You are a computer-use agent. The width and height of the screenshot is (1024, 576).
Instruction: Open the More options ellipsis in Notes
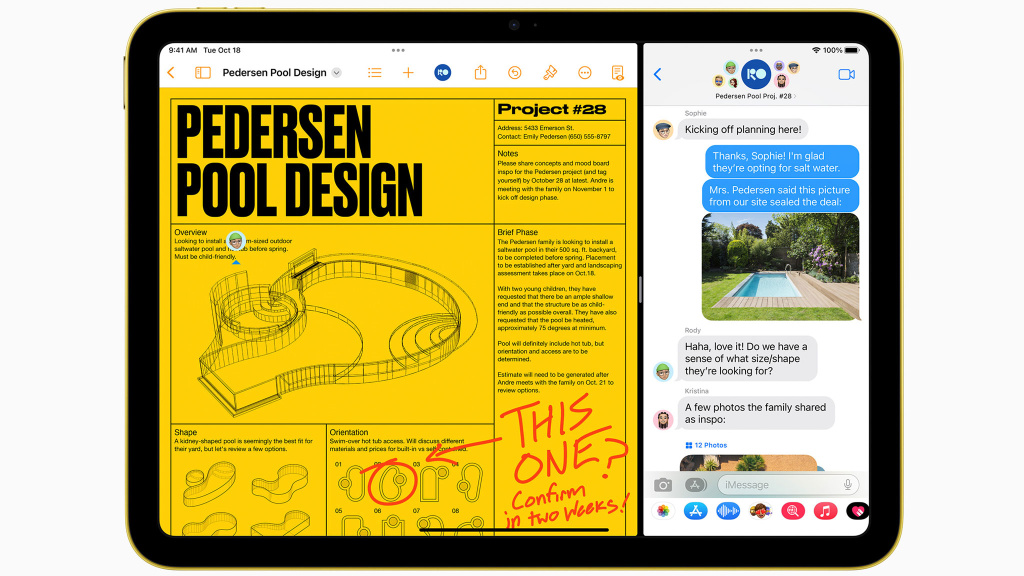(584, 72)
